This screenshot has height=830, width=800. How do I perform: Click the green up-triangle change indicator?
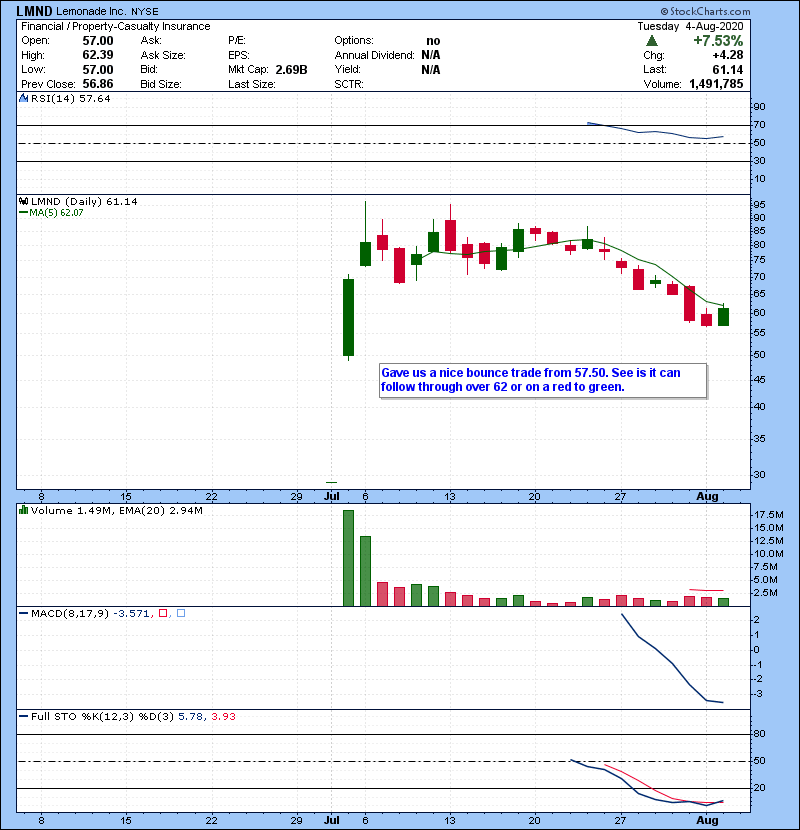click(x=652, y=41)
